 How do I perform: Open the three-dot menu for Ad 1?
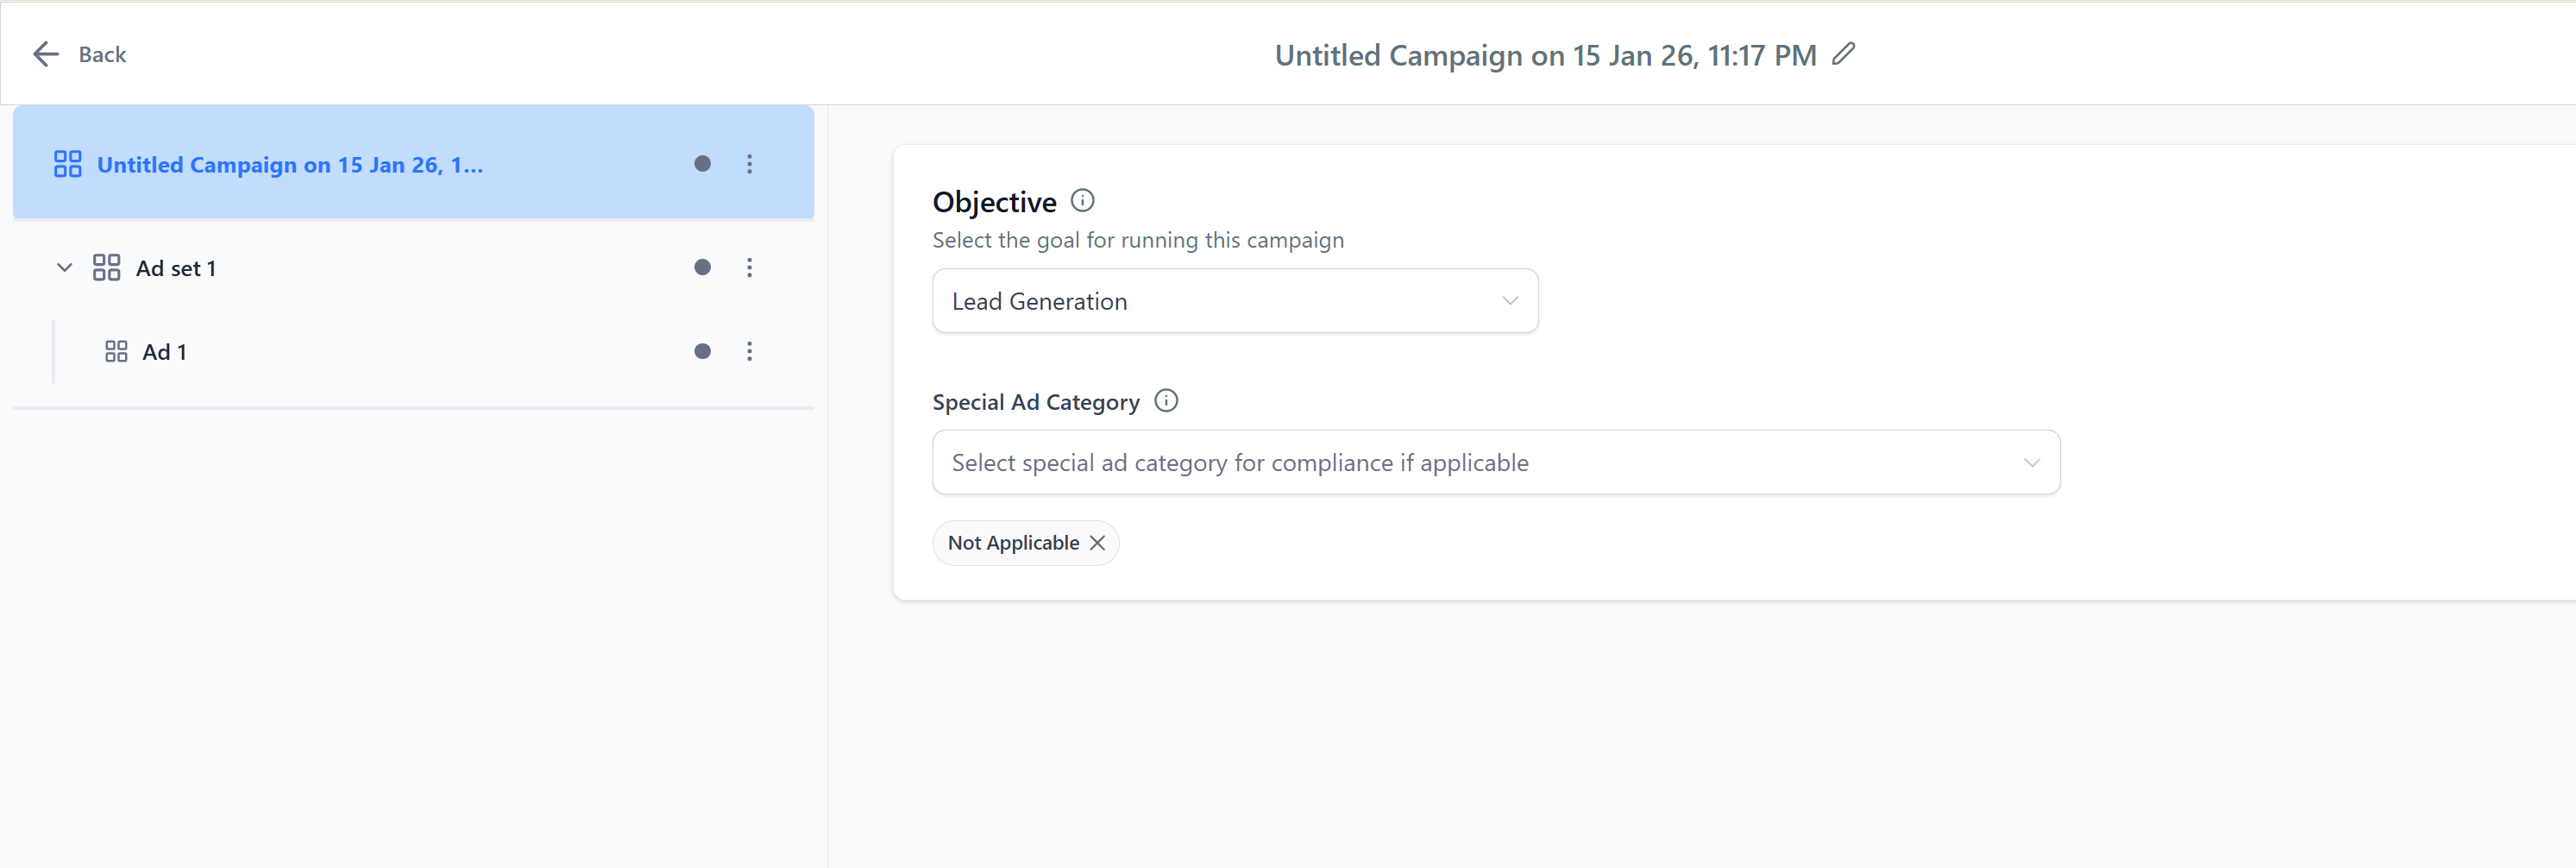[750, 351]
